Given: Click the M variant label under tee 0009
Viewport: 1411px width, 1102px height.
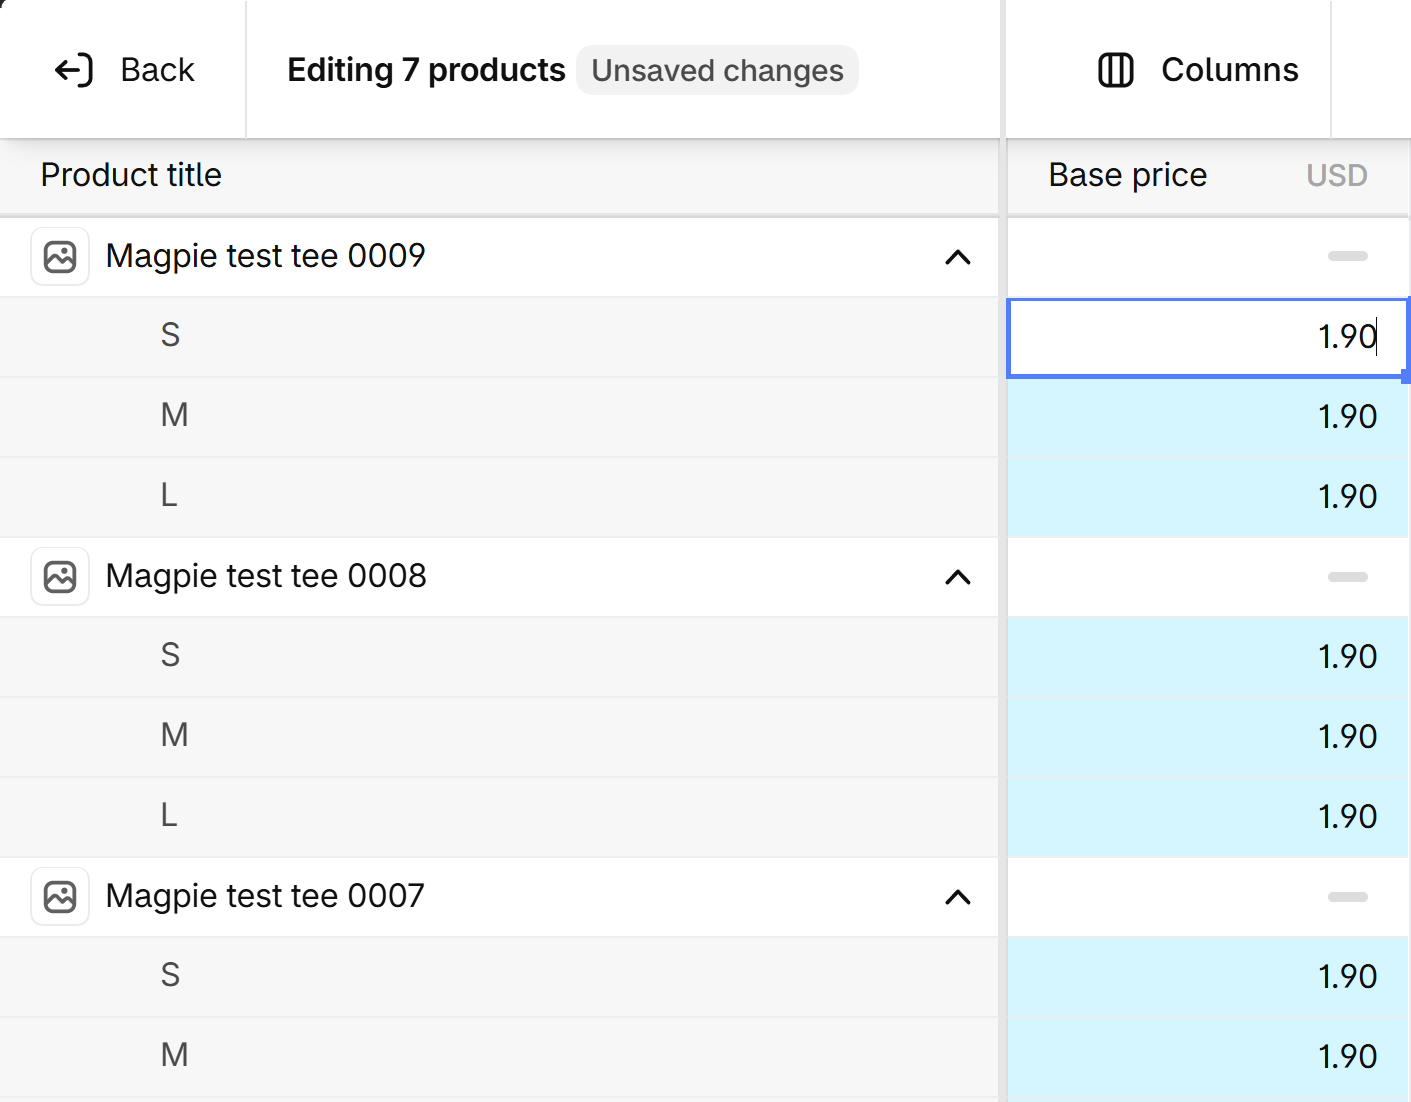Looking at the screenshot, I should click(x=174, y=415).
